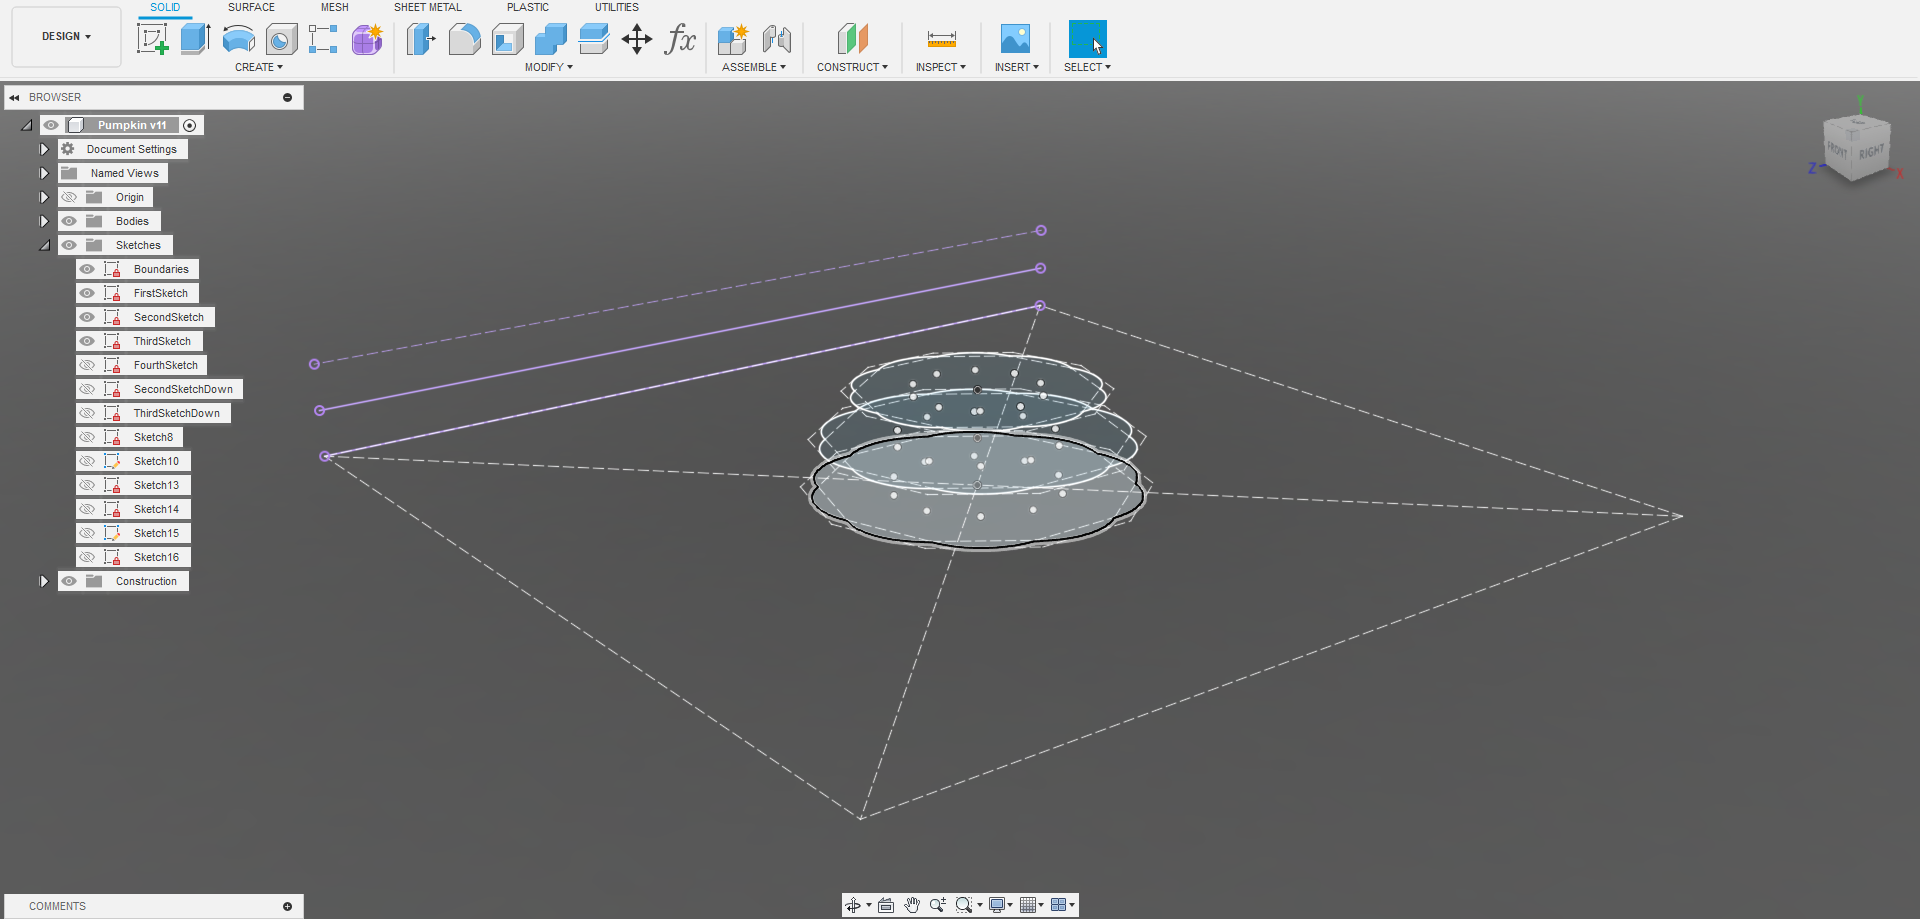Expand Named Views node
1920x919 pixels.
click(x=44, y=173)
